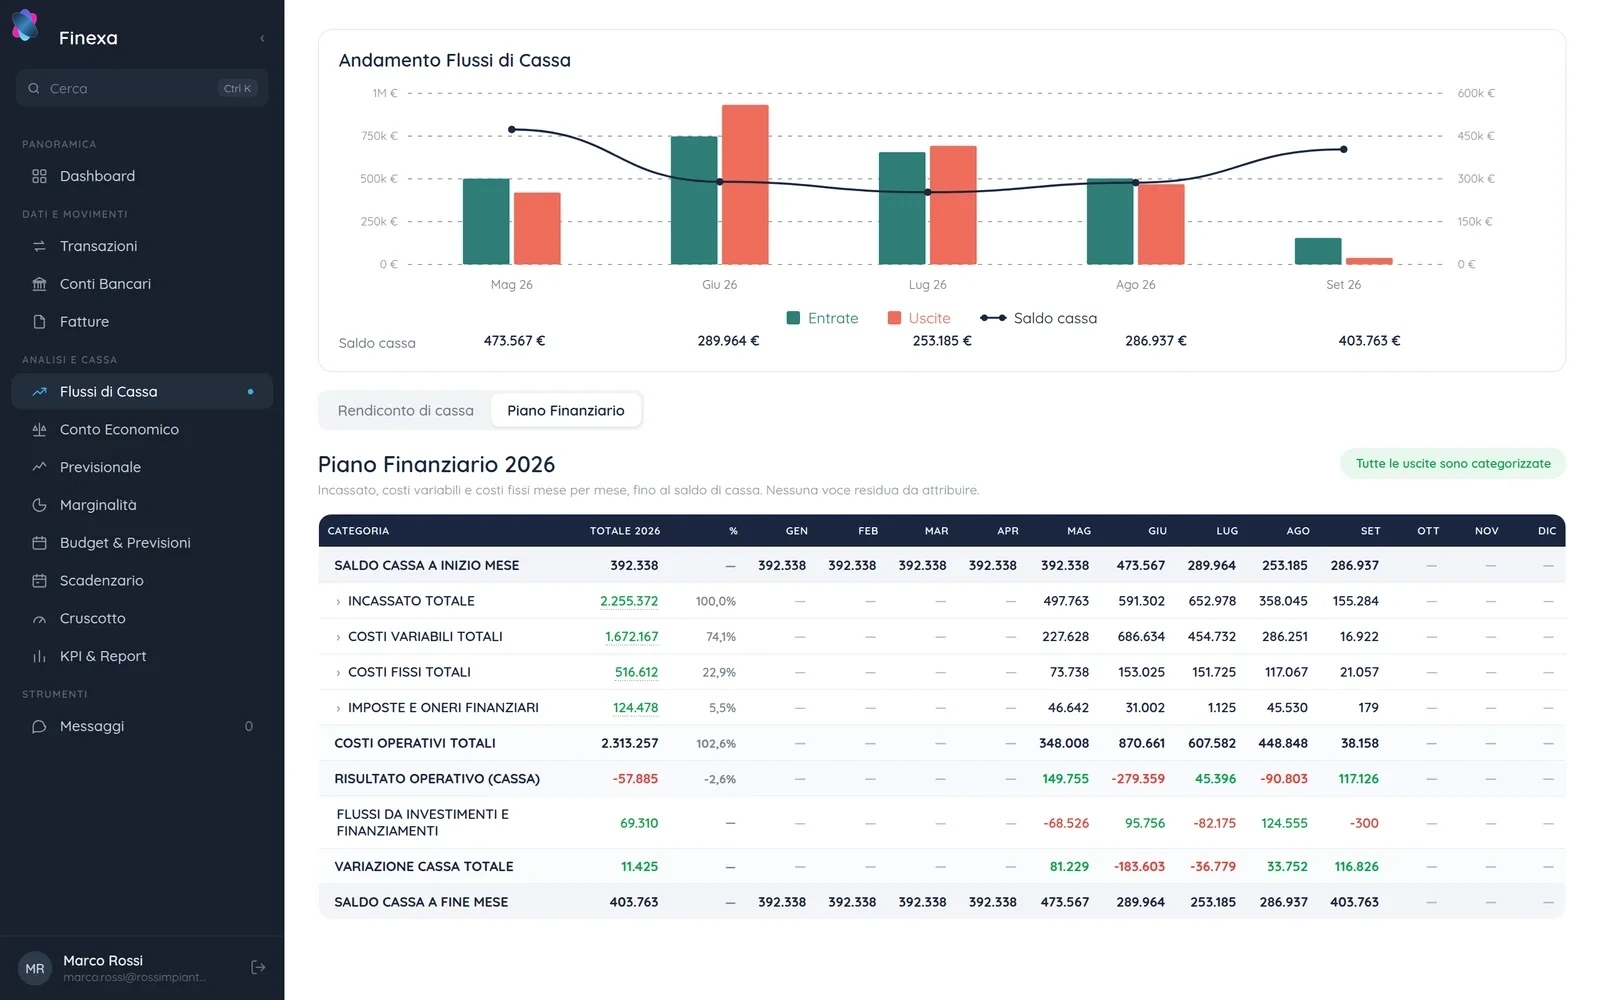Click the Giu 26 Uscite bar

745,185
